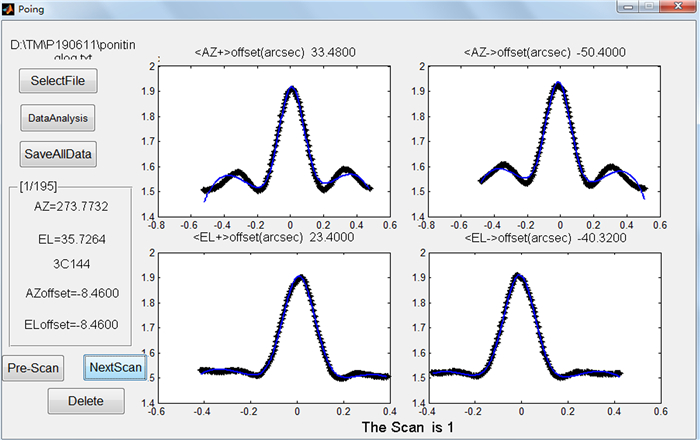Click the peak in the AZ+ plot
Screen dimensions: 700x440
point(291,88)
